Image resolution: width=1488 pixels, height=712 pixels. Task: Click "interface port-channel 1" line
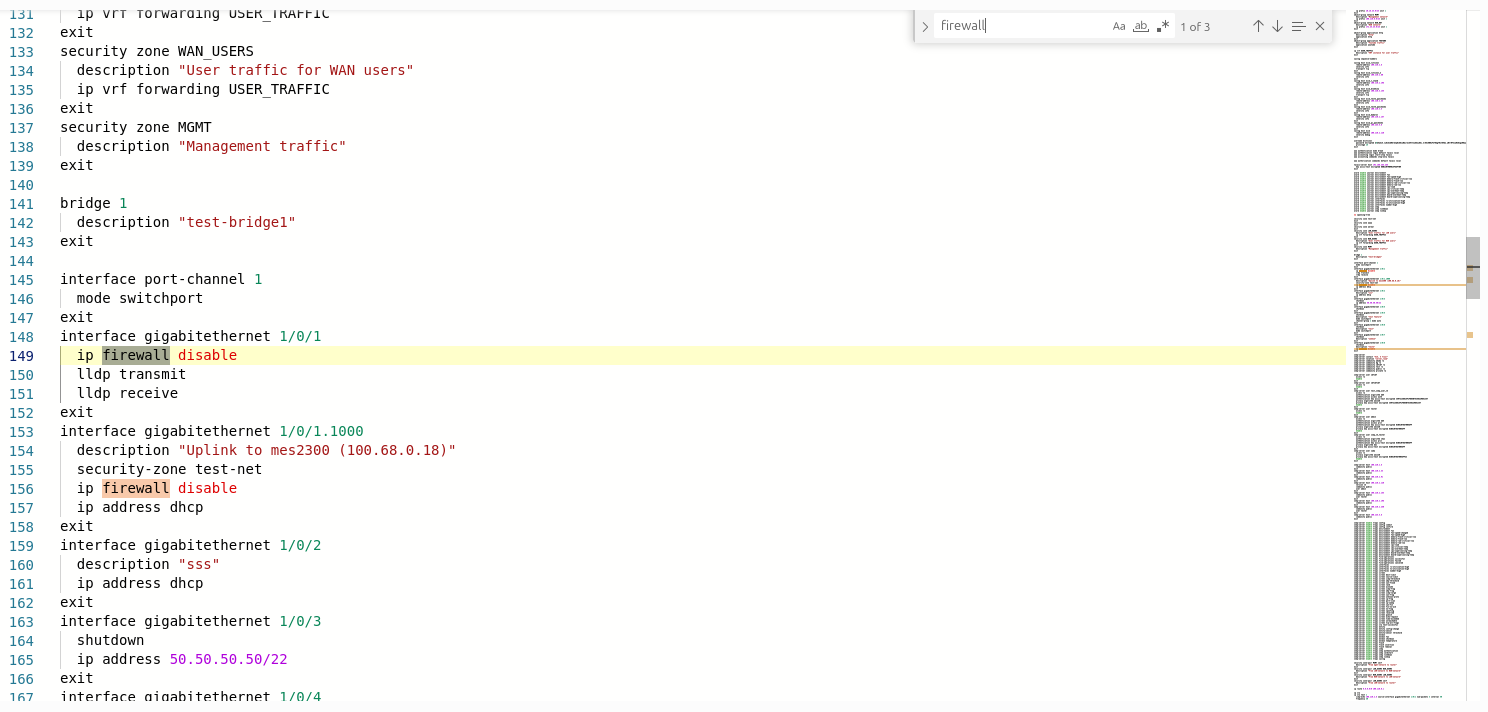tap(160, 279)
